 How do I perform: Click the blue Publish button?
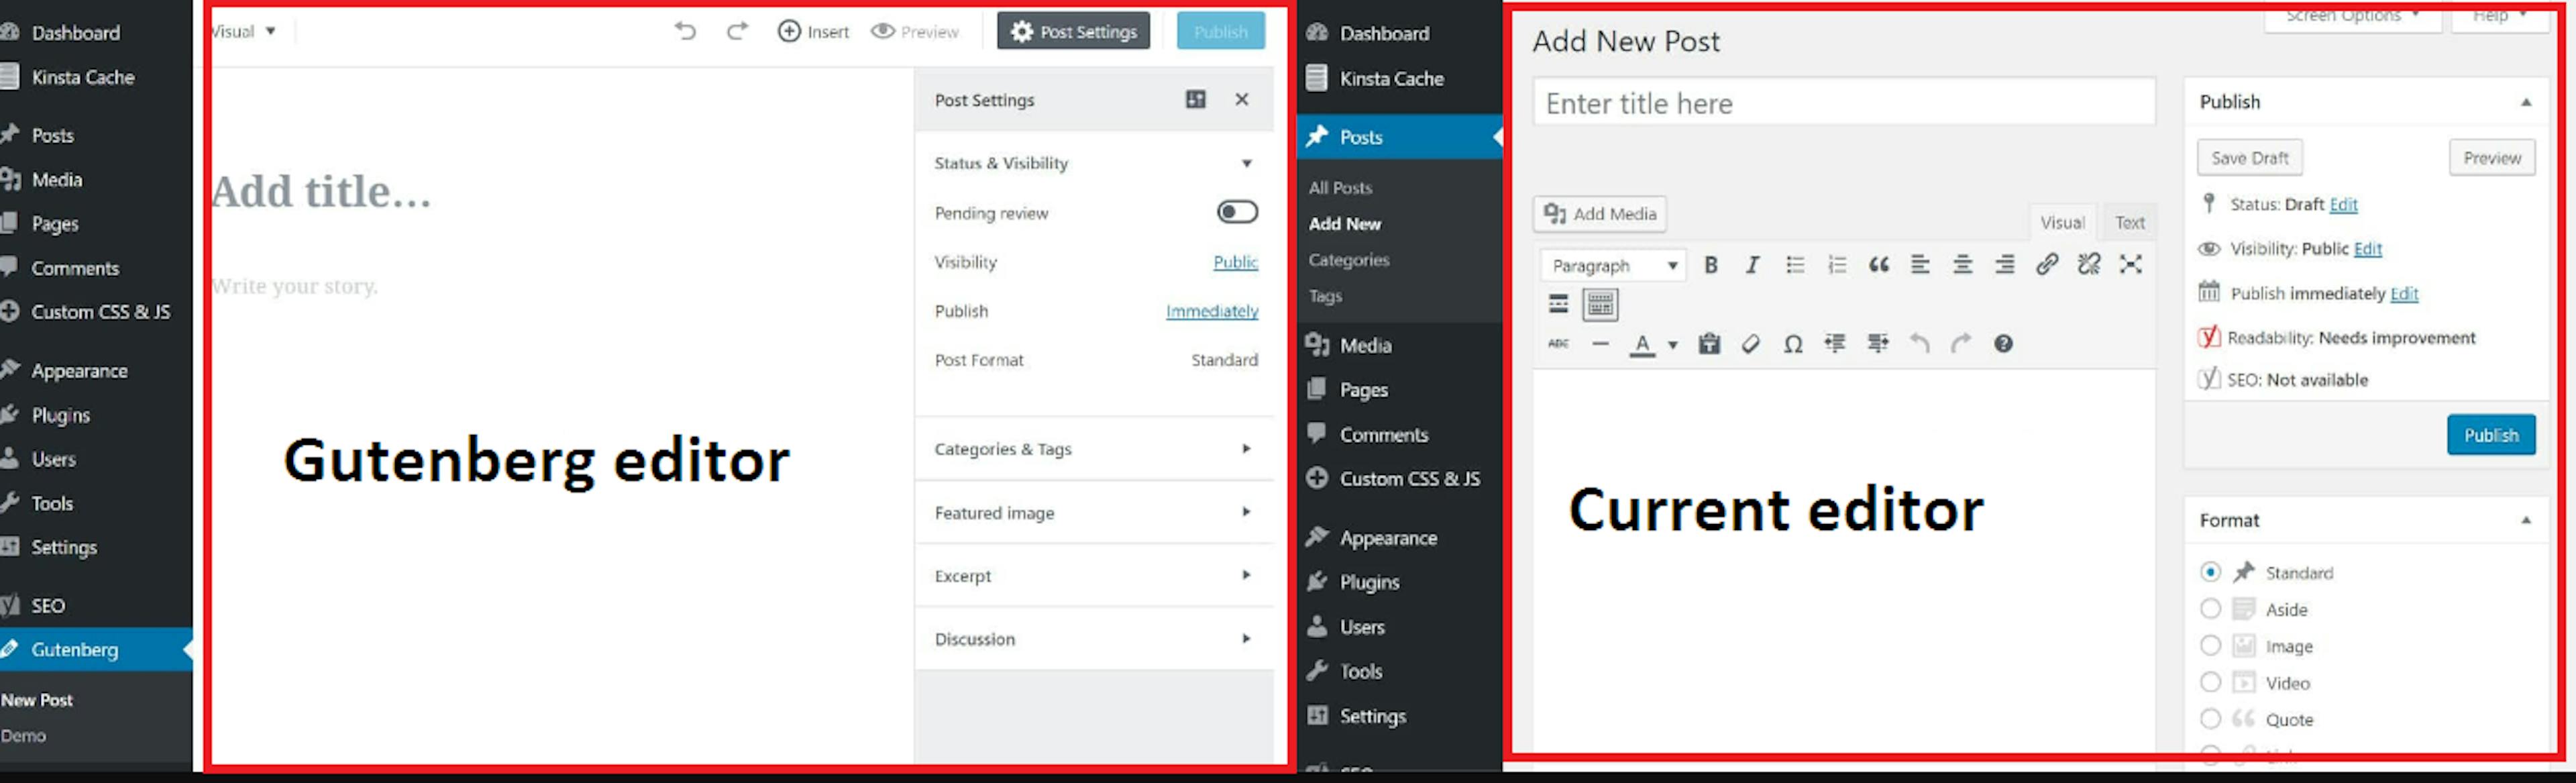click(x=2491, y=435)
